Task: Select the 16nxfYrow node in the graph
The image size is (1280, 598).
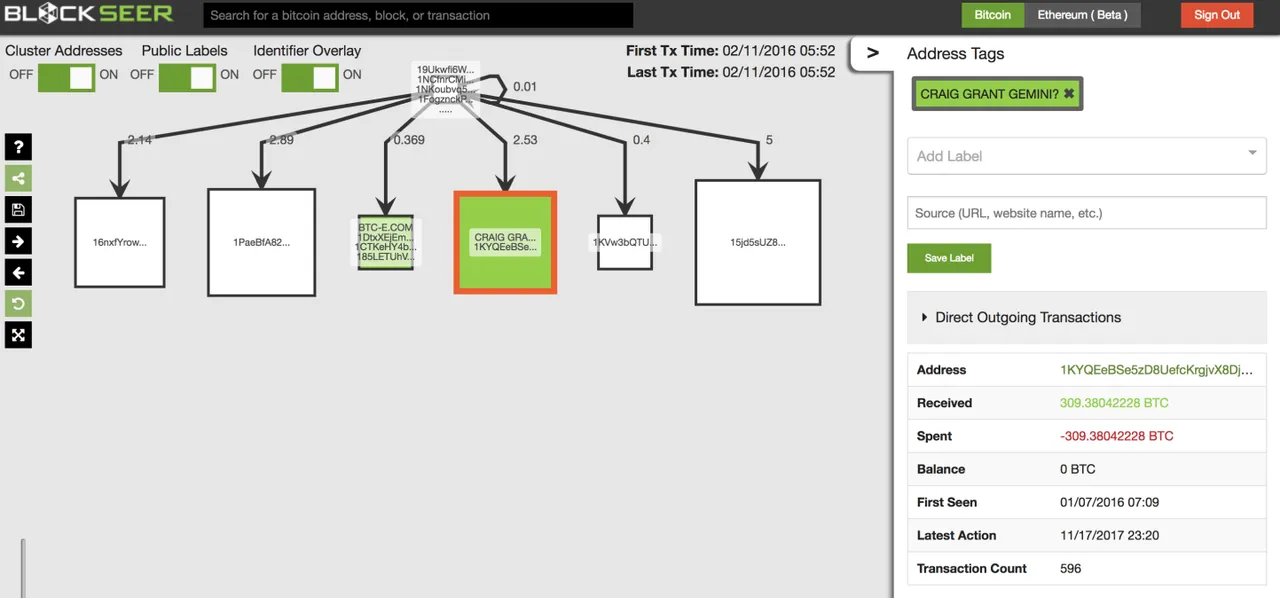Action: coord(119,242)
